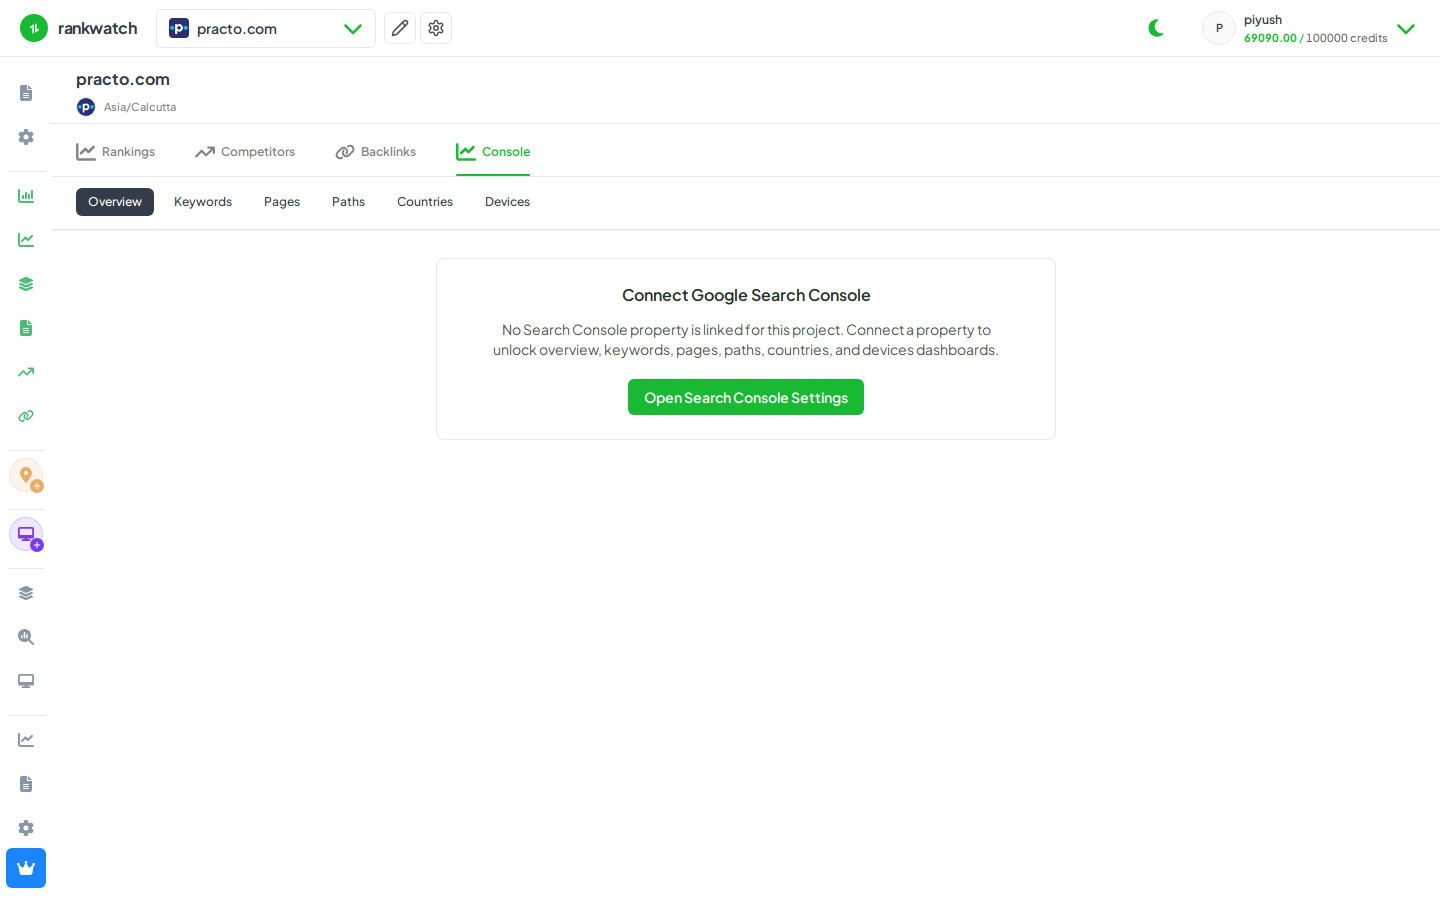Image resolution: width=1440 pixels, height=900 pixels.
Task: Click the P user avatar
Action: (x=1219, y=28)
